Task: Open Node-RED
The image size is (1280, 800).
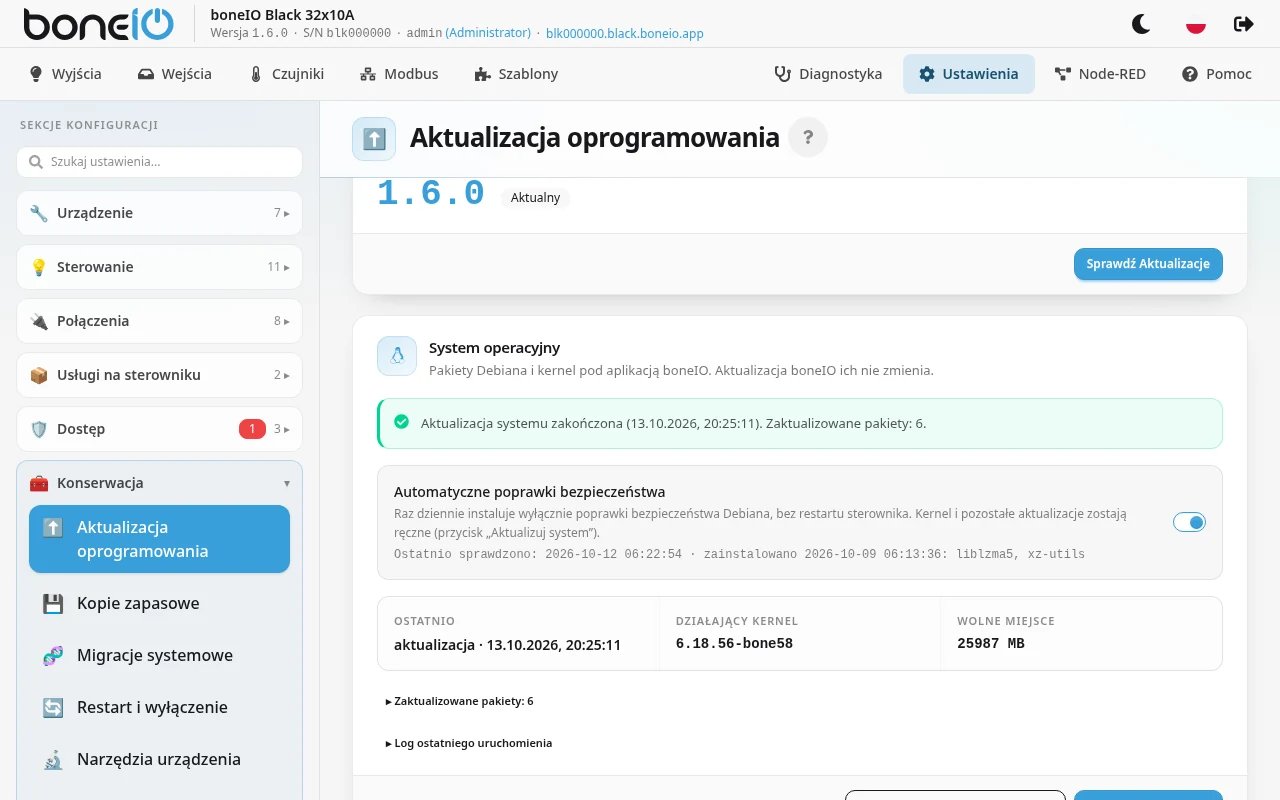Action: pos(1100,74)
